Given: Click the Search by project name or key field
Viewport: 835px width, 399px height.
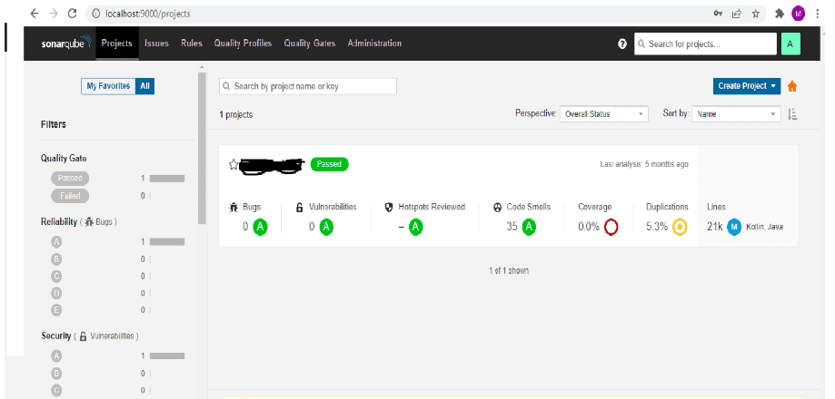Looking at the screenshot, I should pyautogui.click(x=308, y=86).
